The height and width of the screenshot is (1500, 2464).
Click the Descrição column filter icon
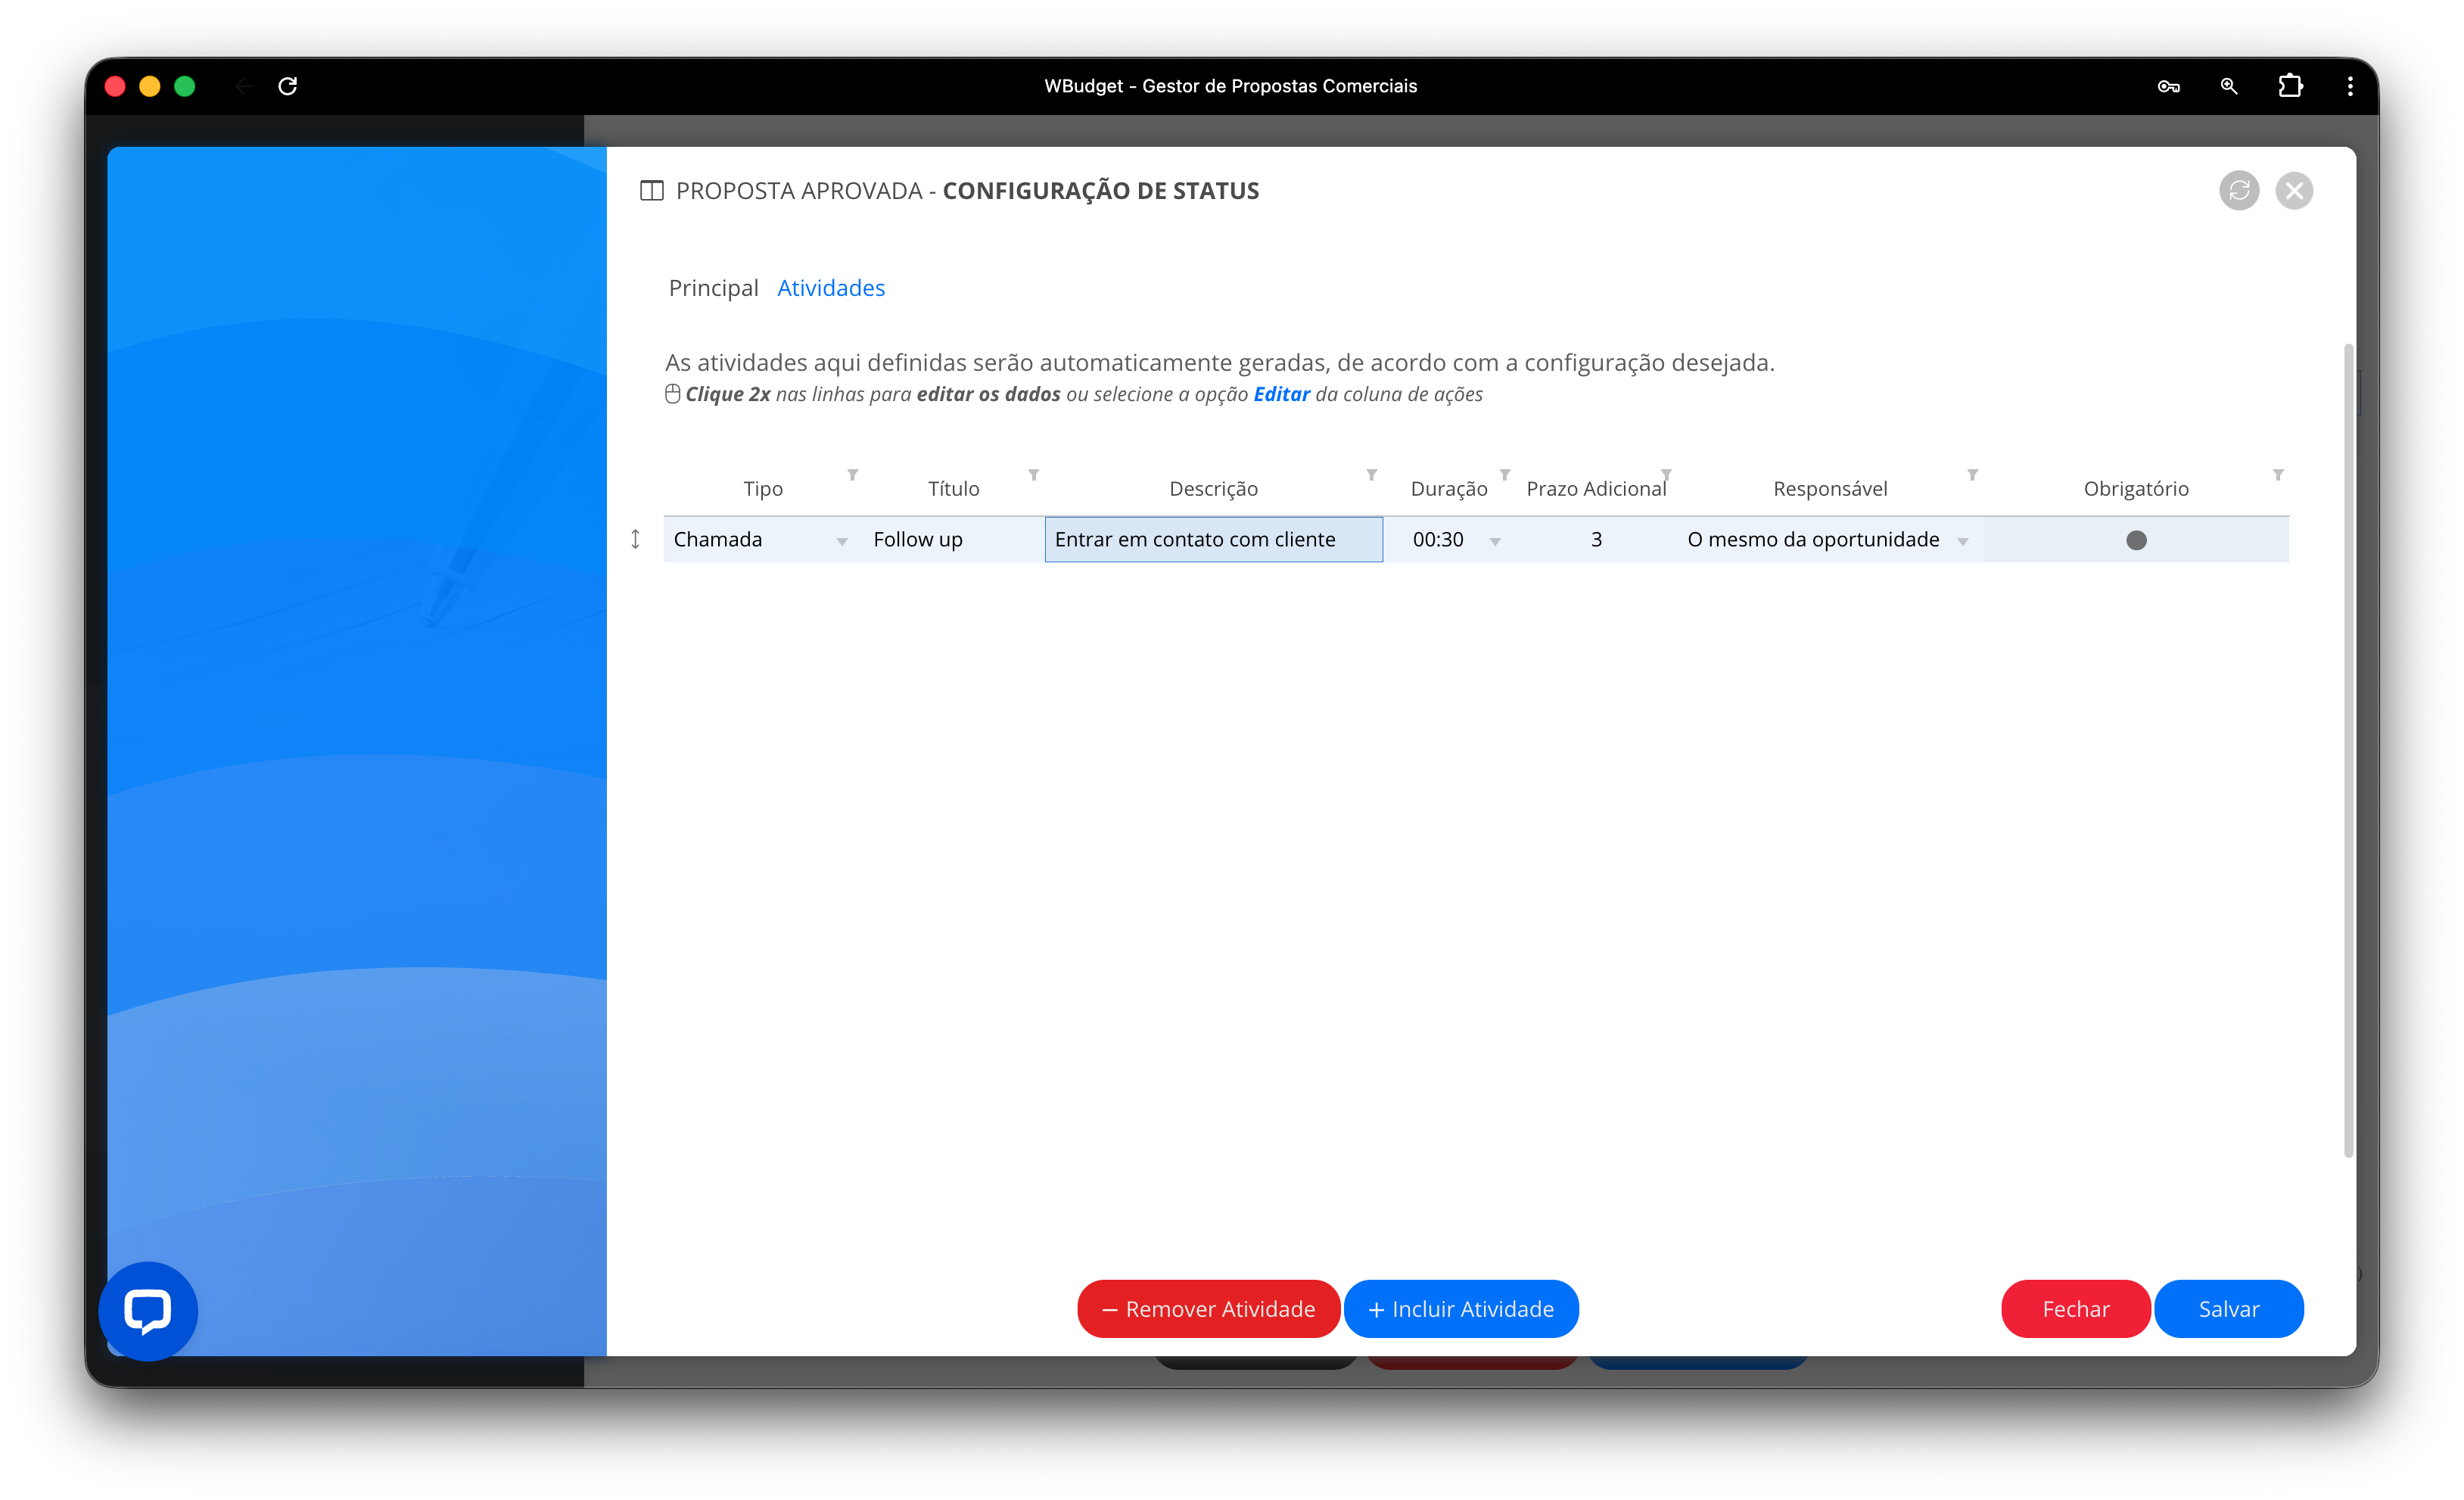click(x=1372, y=475)
